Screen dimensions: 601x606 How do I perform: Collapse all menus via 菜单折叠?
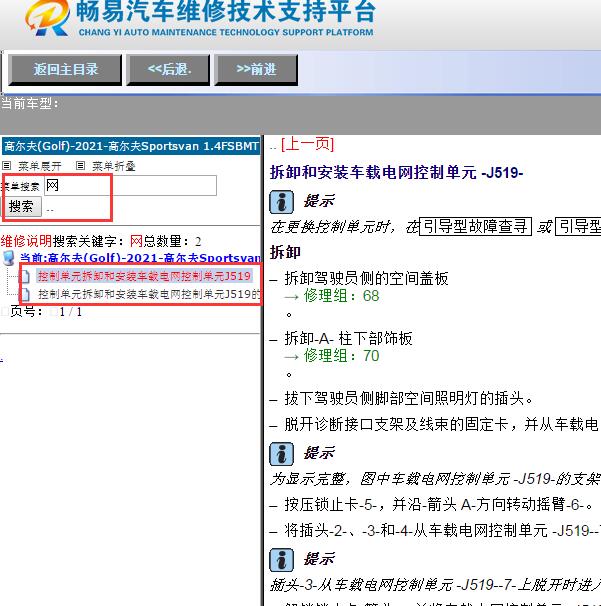tap(114, 166)
